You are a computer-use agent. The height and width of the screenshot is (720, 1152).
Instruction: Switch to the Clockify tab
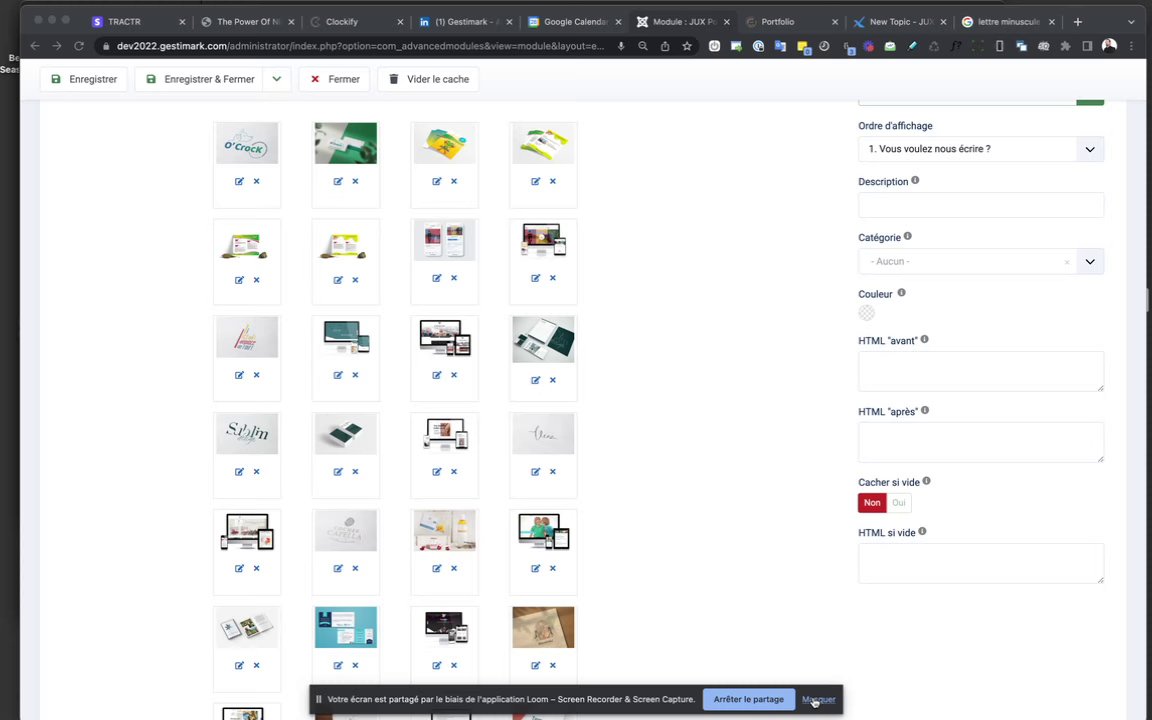(356, 22)
